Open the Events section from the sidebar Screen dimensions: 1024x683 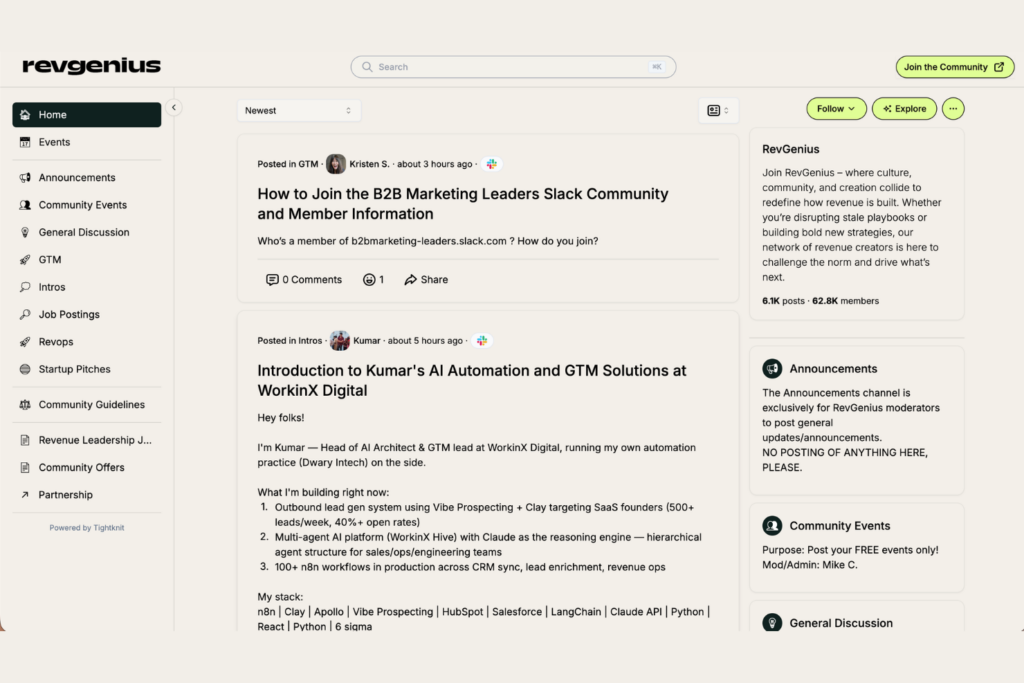click(26, 142)
